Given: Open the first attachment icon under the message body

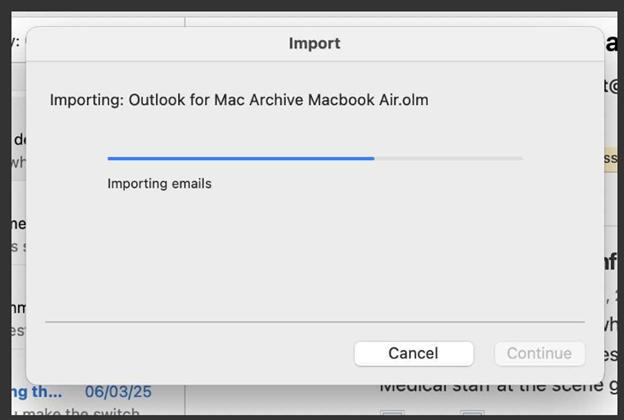Looking at the screenshot, I should [392, 413].
